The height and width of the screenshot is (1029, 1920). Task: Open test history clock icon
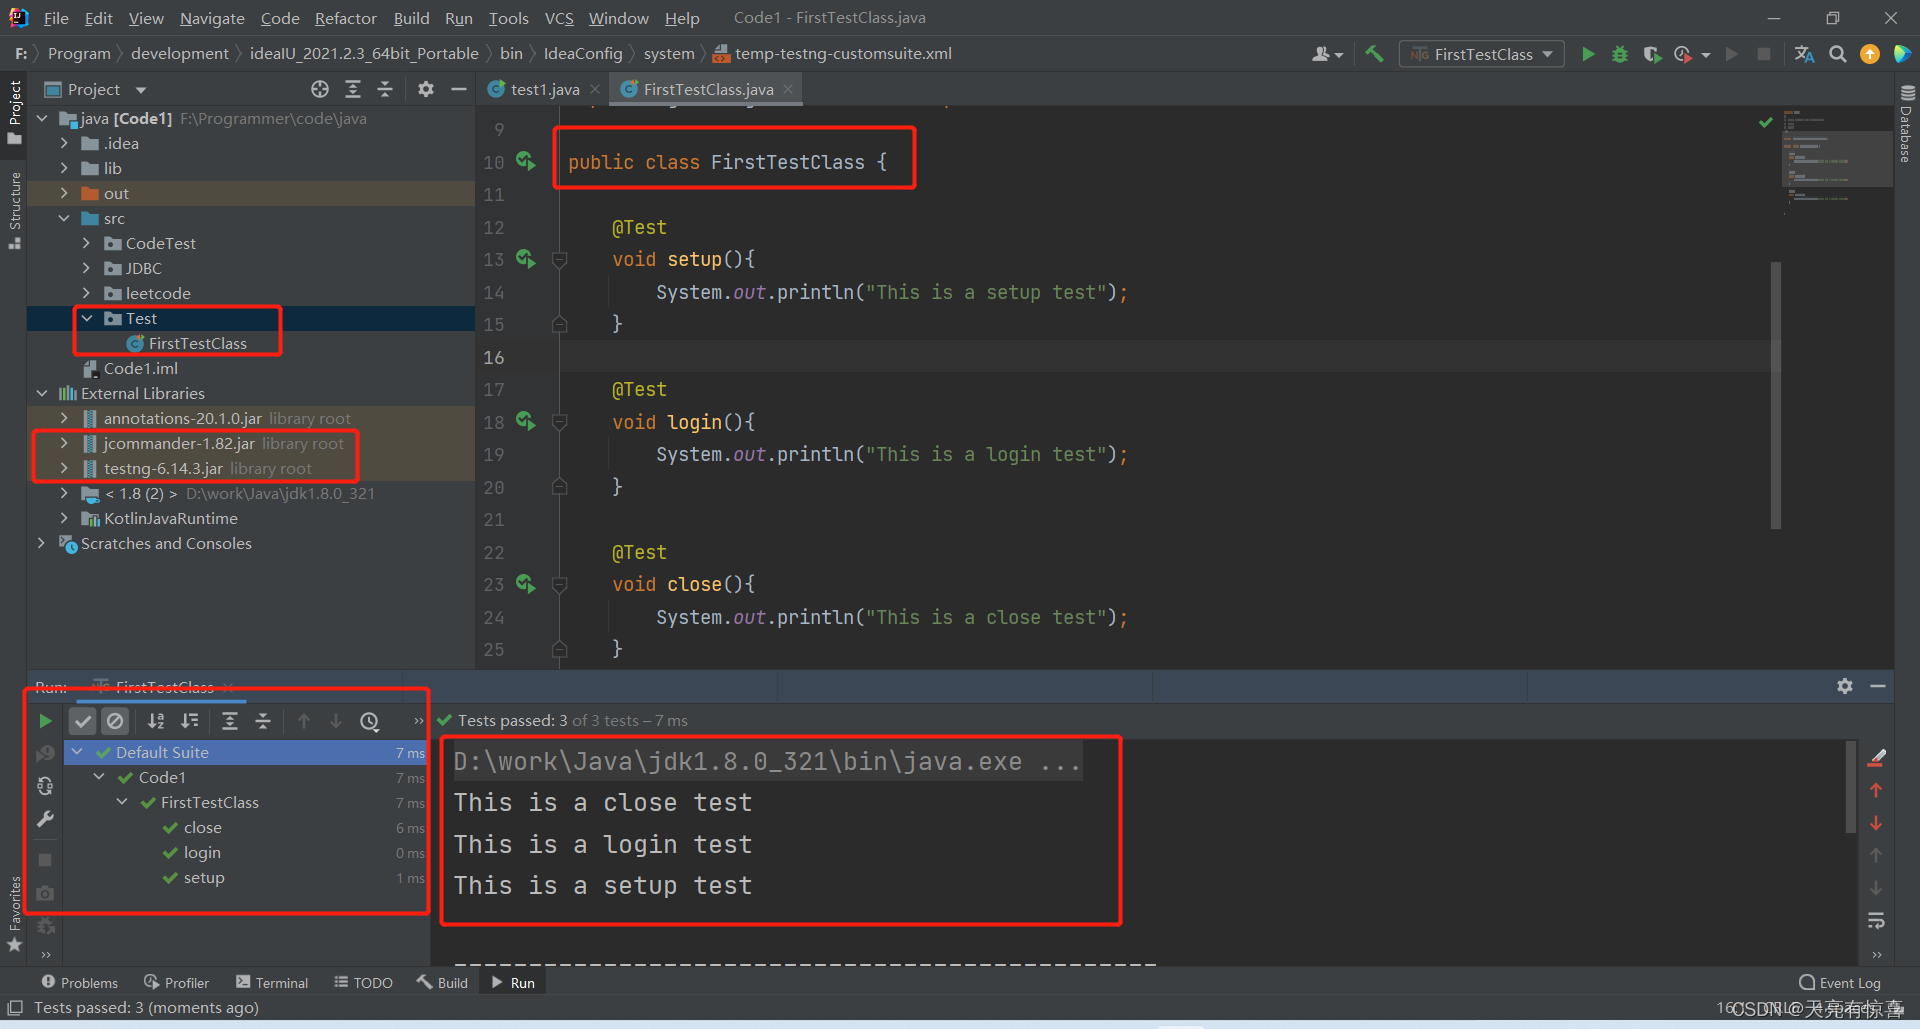point(370,721)
